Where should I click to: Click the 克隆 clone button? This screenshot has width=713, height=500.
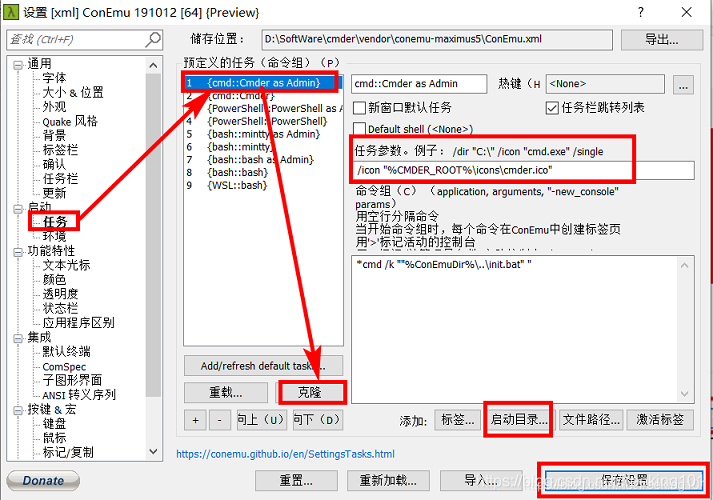[310, 392]
